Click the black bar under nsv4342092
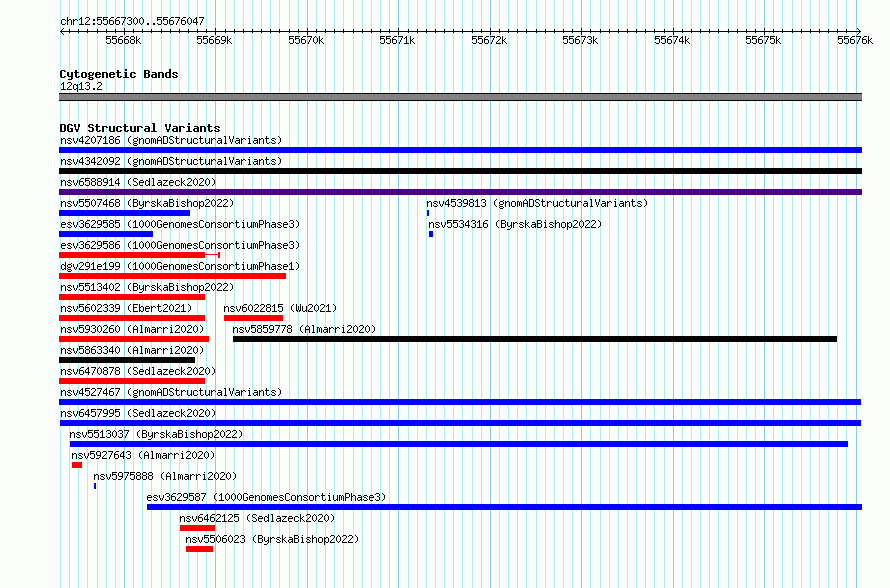This screenshot has width=890, height=588. pyautogui.click(x=460, y=171)
